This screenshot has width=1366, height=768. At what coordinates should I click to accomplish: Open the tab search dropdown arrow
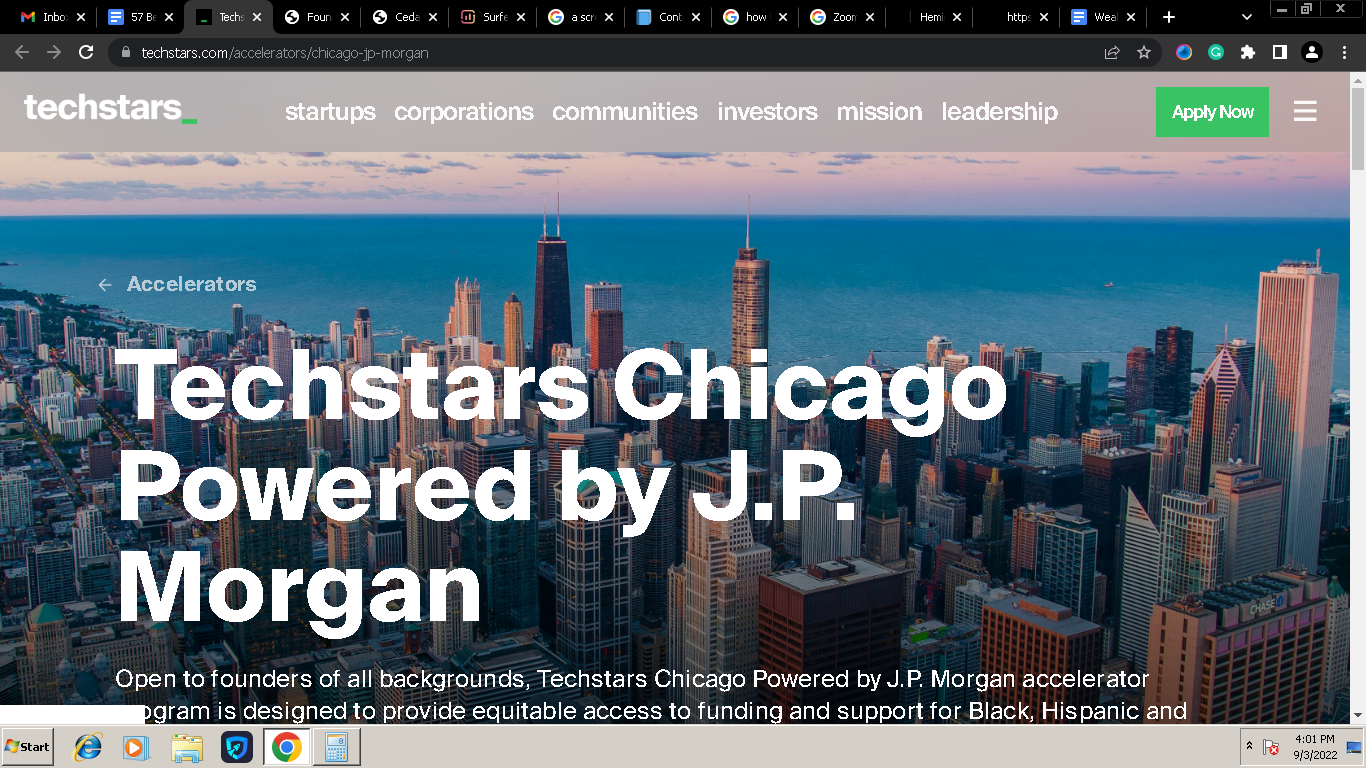click(1247, 17)
